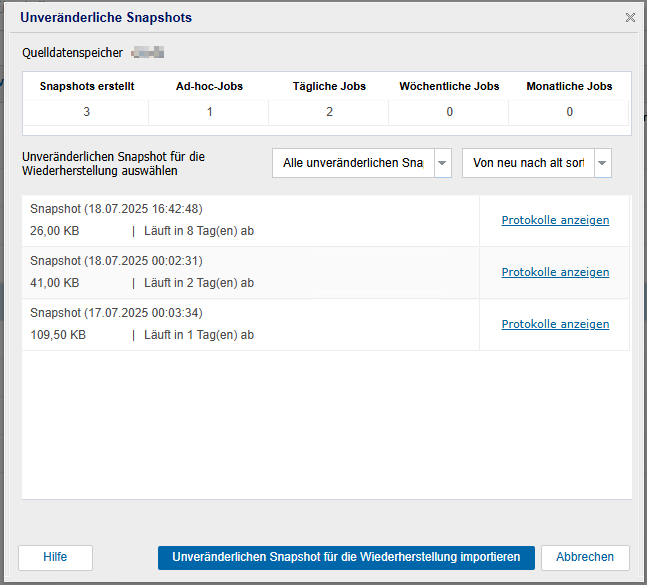Click the Monatliche Jobs count value

[569, 112]
